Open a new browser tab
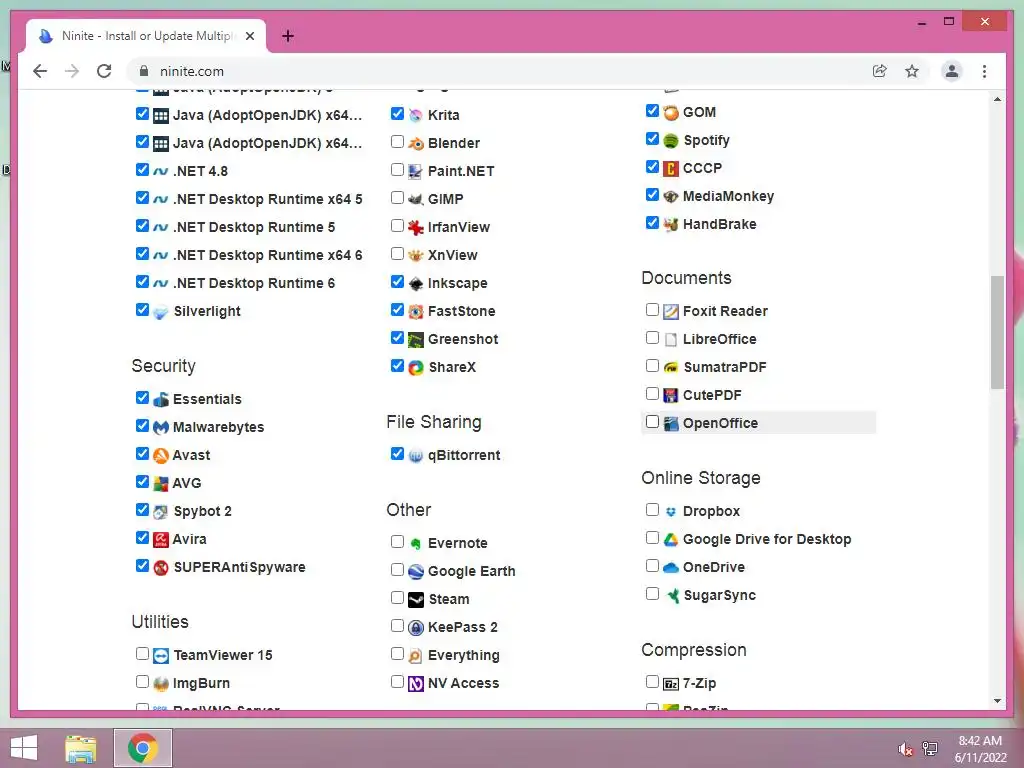Viewport: 1024px width, 768px height. pyautogui.click(x=287, y=36)
